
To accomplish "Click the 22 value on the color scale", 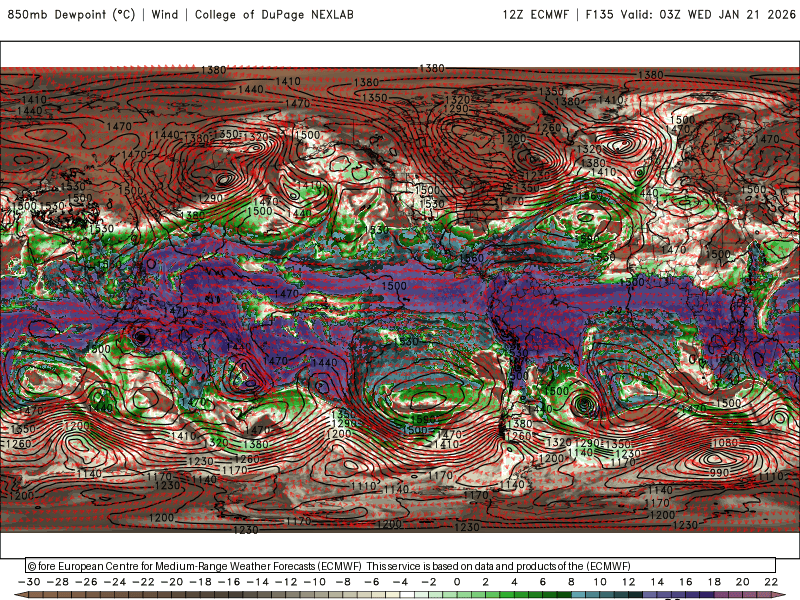I will pyautogui.click(x=771, y=582).
